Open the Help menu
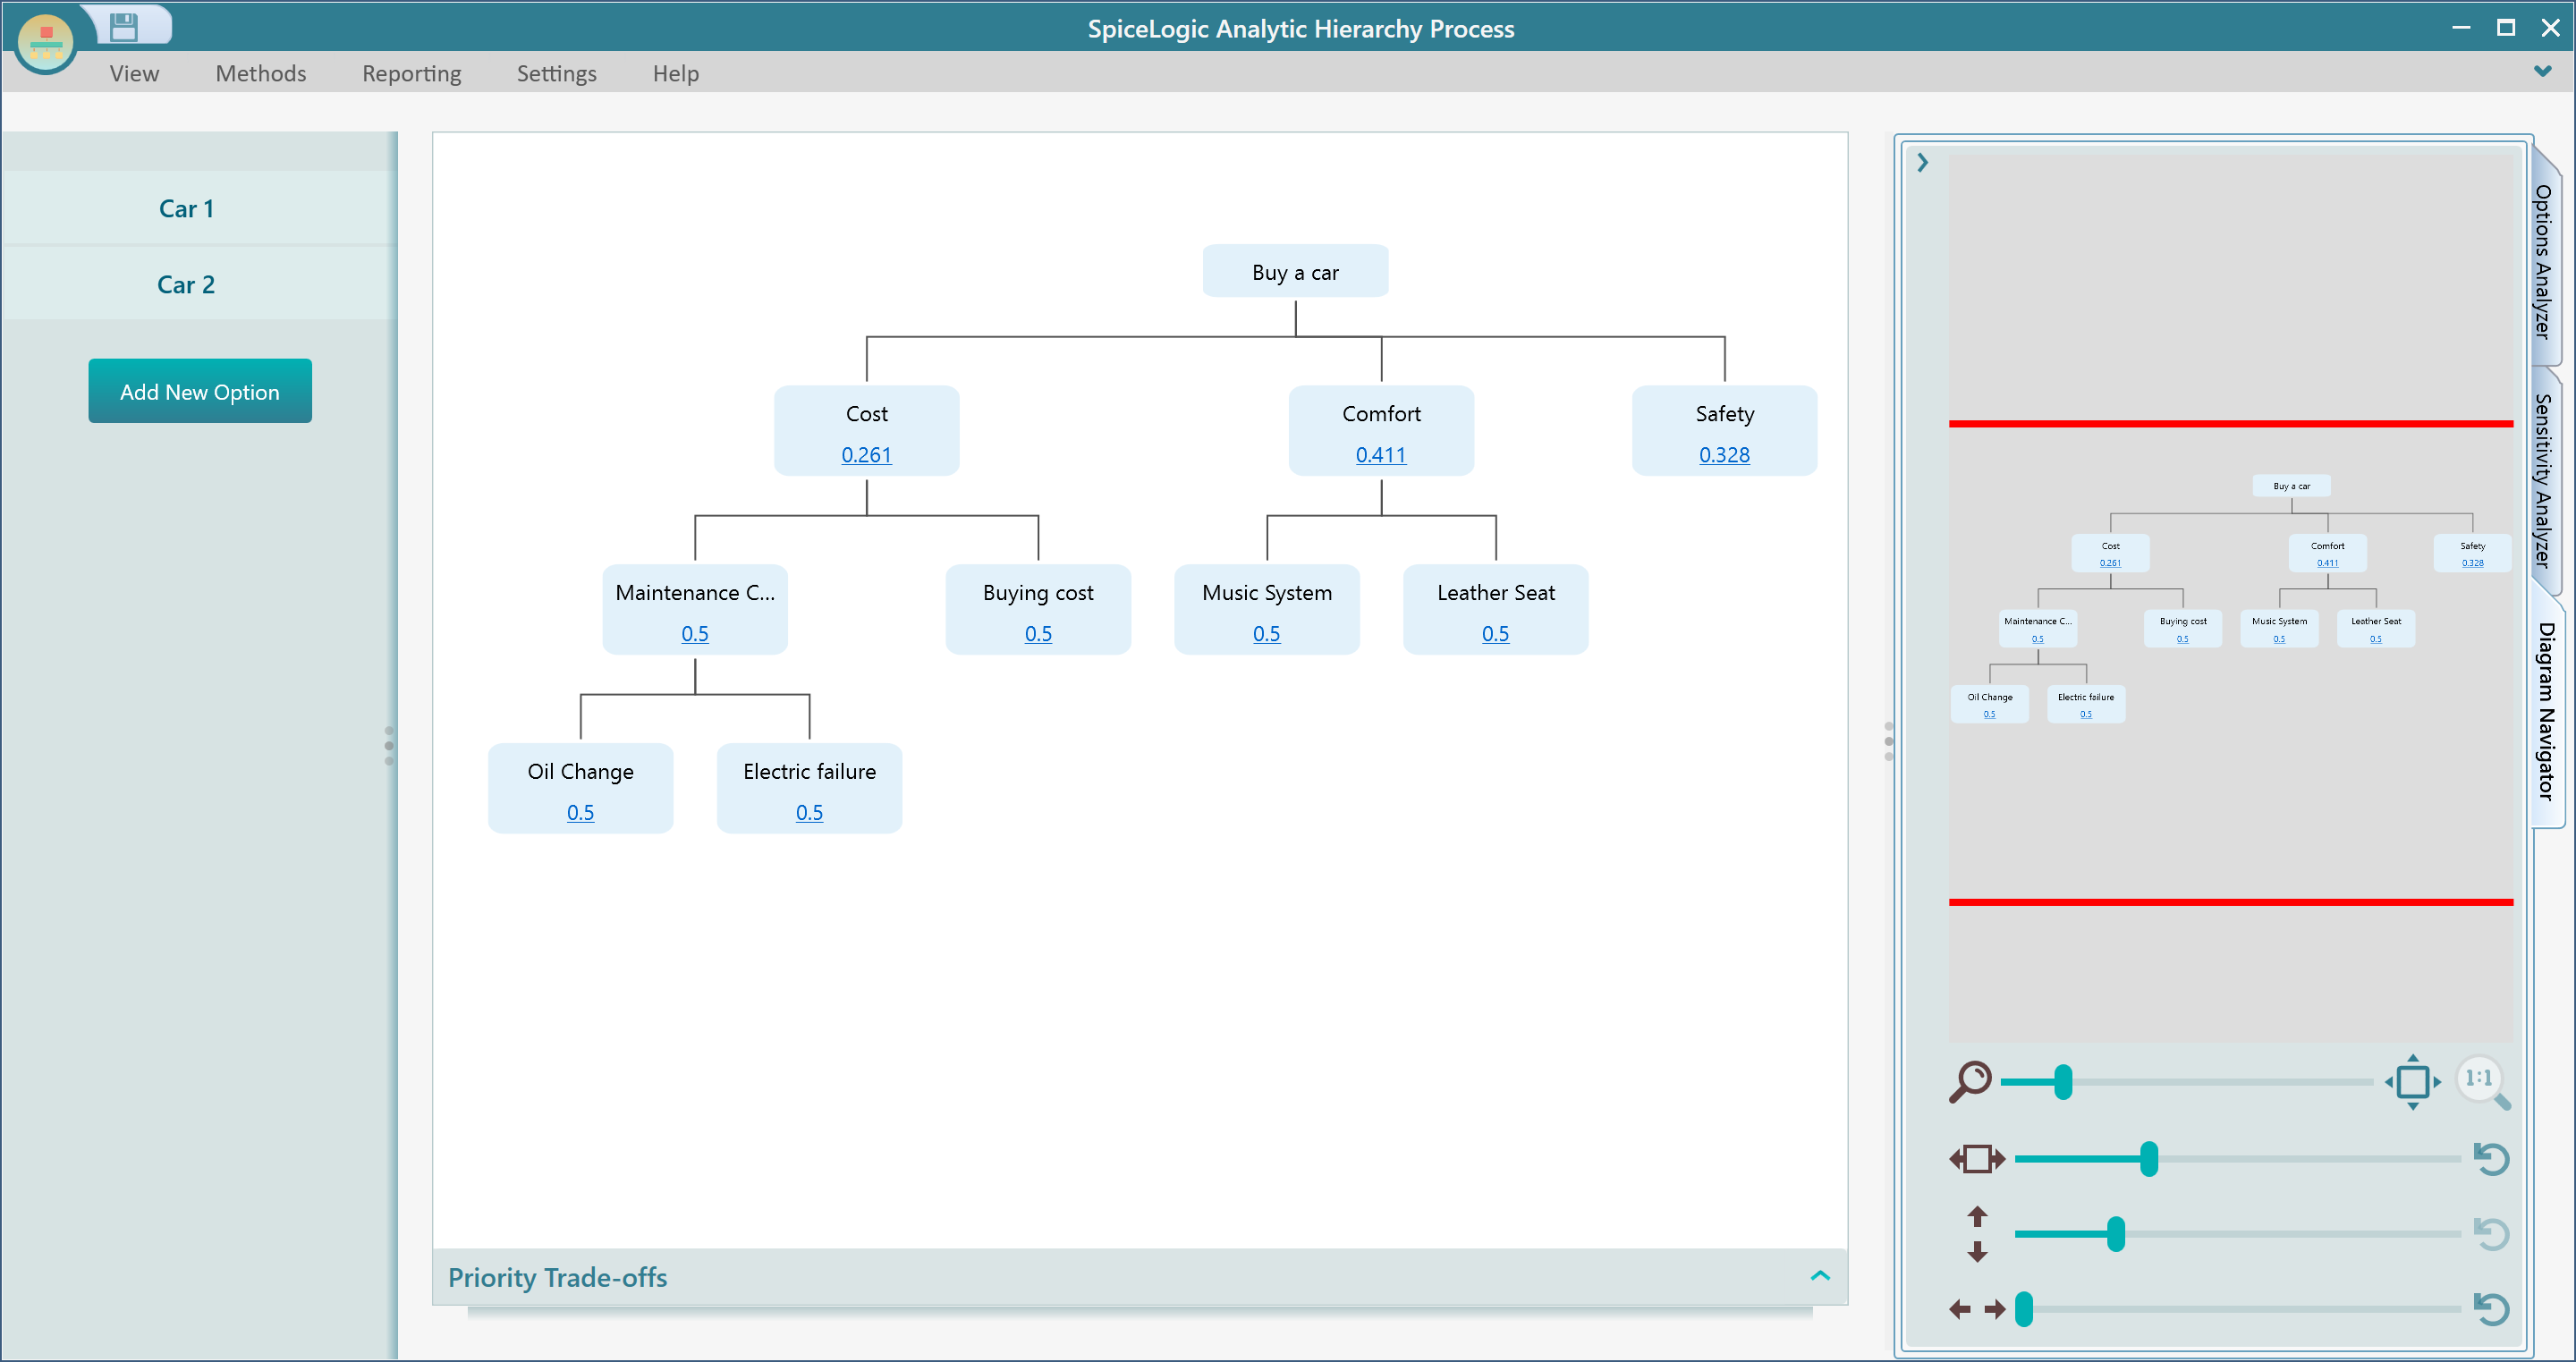 pyautogui.click(x=676, y=73)
